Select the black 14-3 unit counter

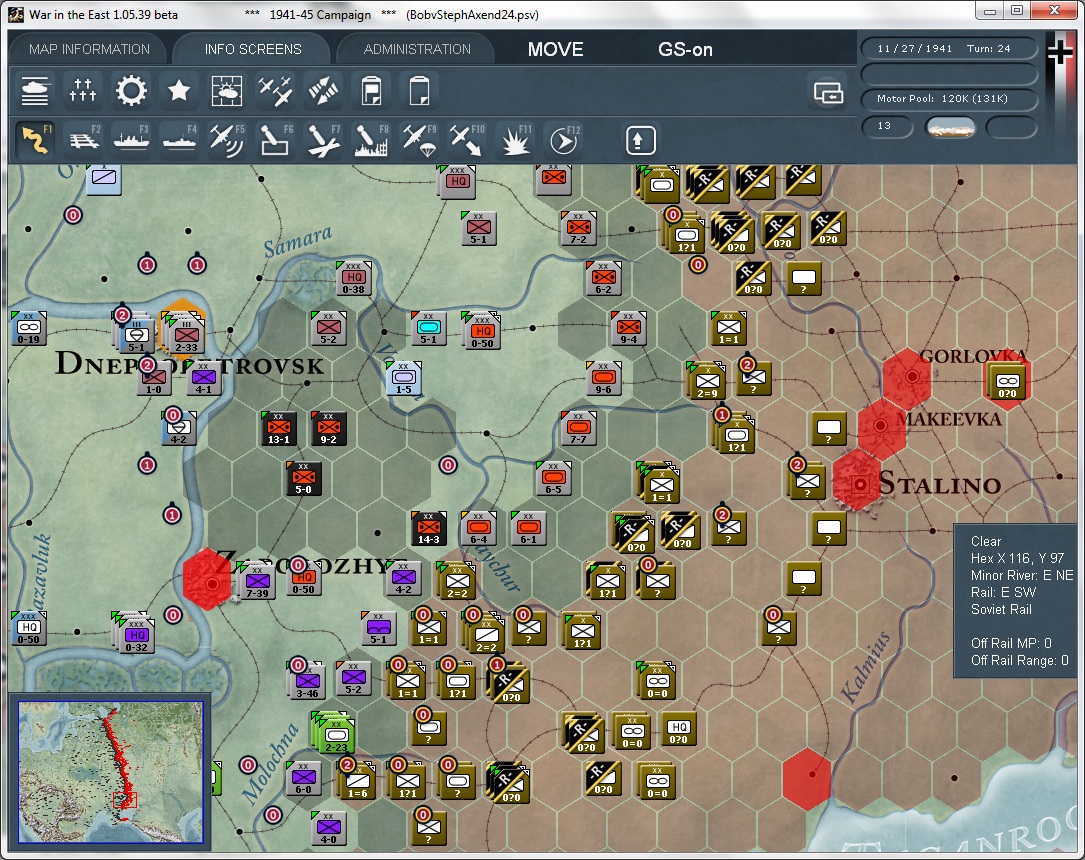(428, 529)
